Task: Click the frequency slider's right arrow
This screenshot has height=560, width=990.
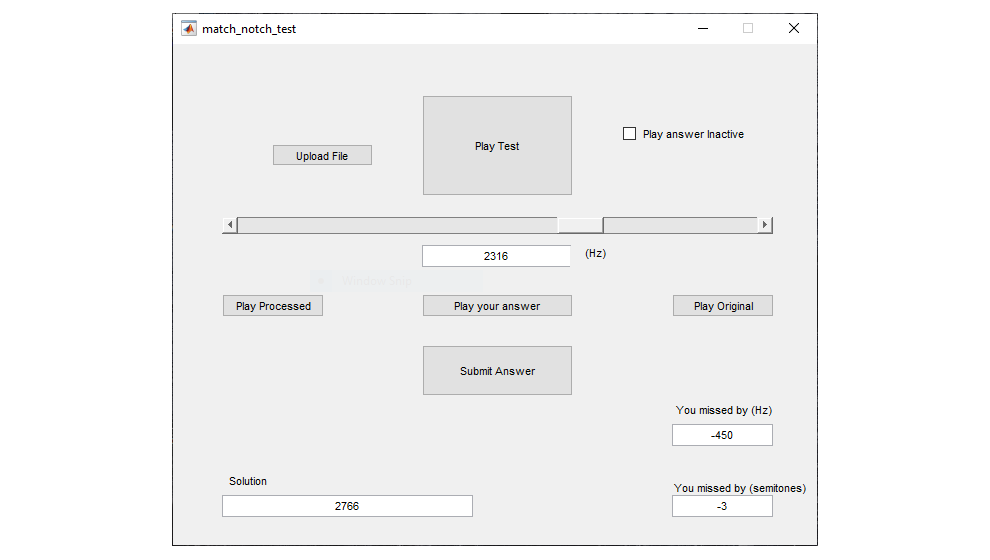Action: 765,225
